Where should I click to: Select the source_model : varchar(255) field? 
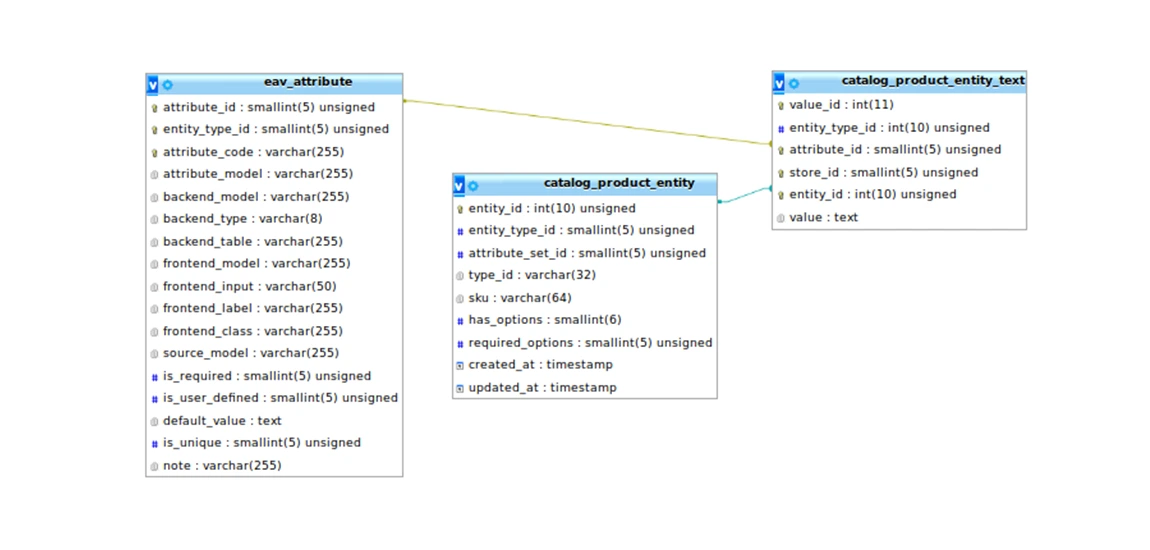click(251, 353)
